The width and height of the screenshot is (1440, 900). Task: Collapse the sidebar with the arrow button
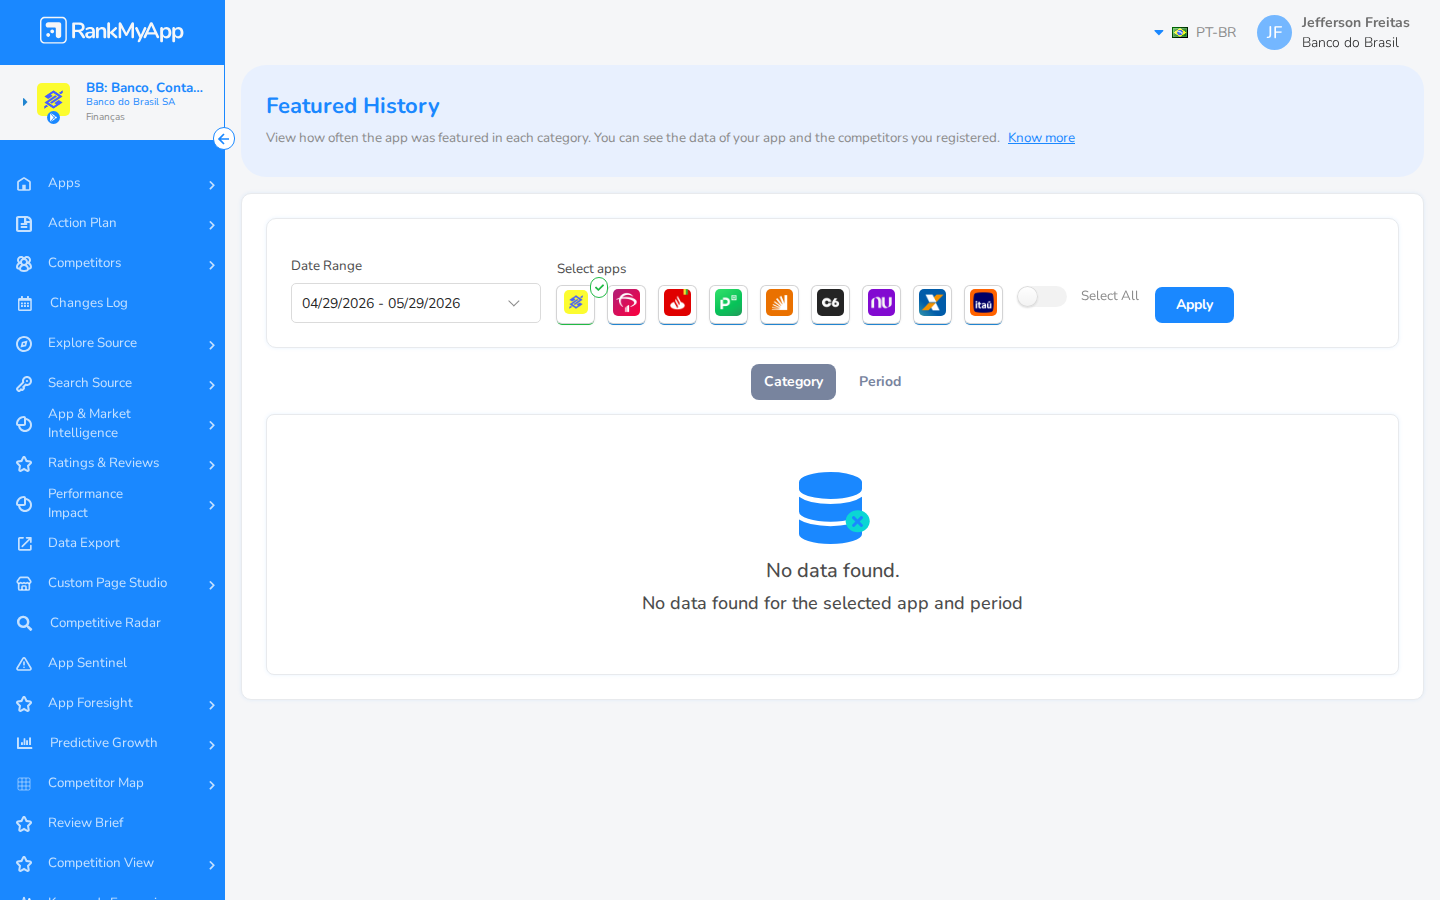pos(224,139)
